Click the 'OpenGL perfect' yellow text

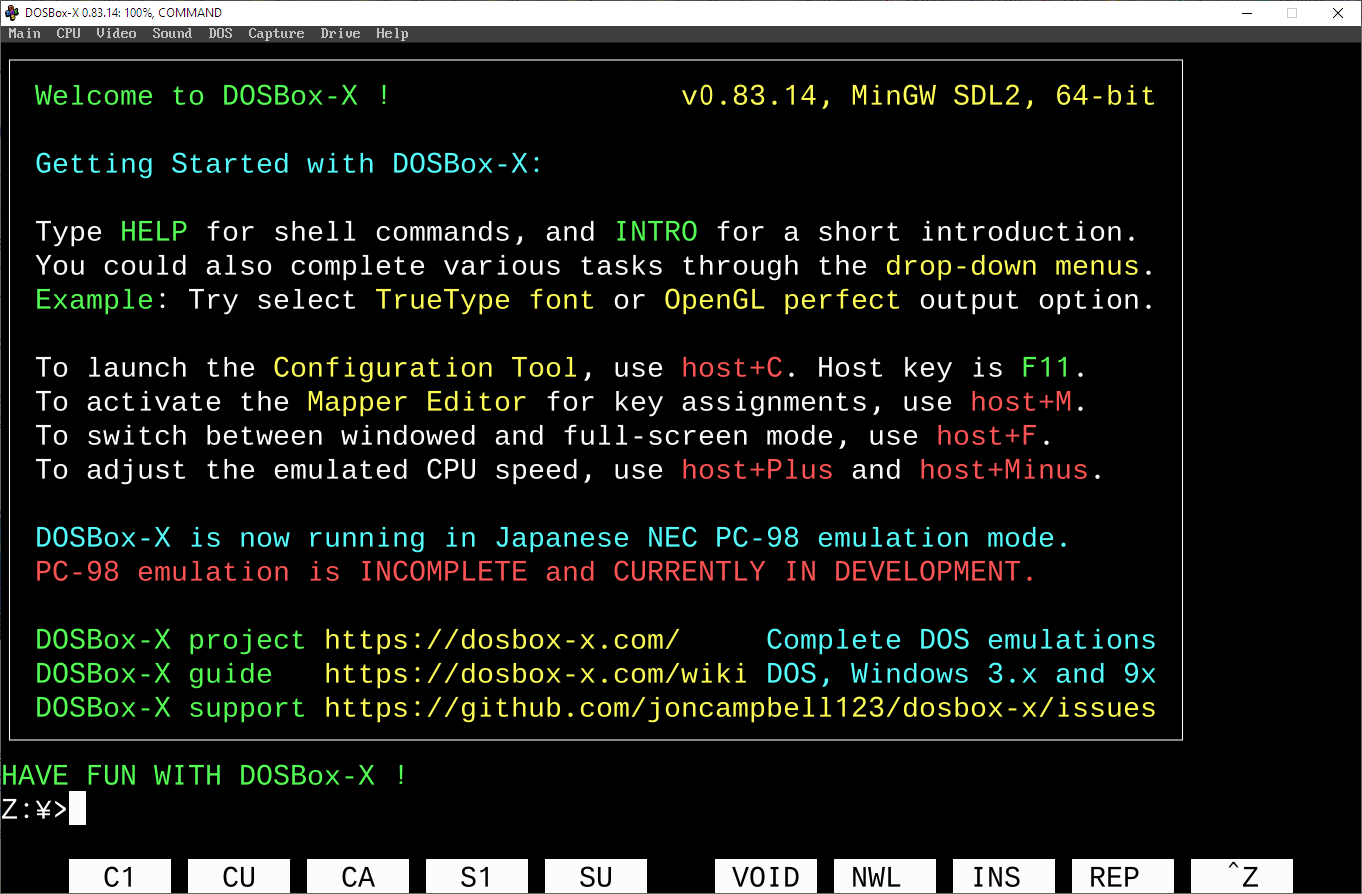coord(782,300)
